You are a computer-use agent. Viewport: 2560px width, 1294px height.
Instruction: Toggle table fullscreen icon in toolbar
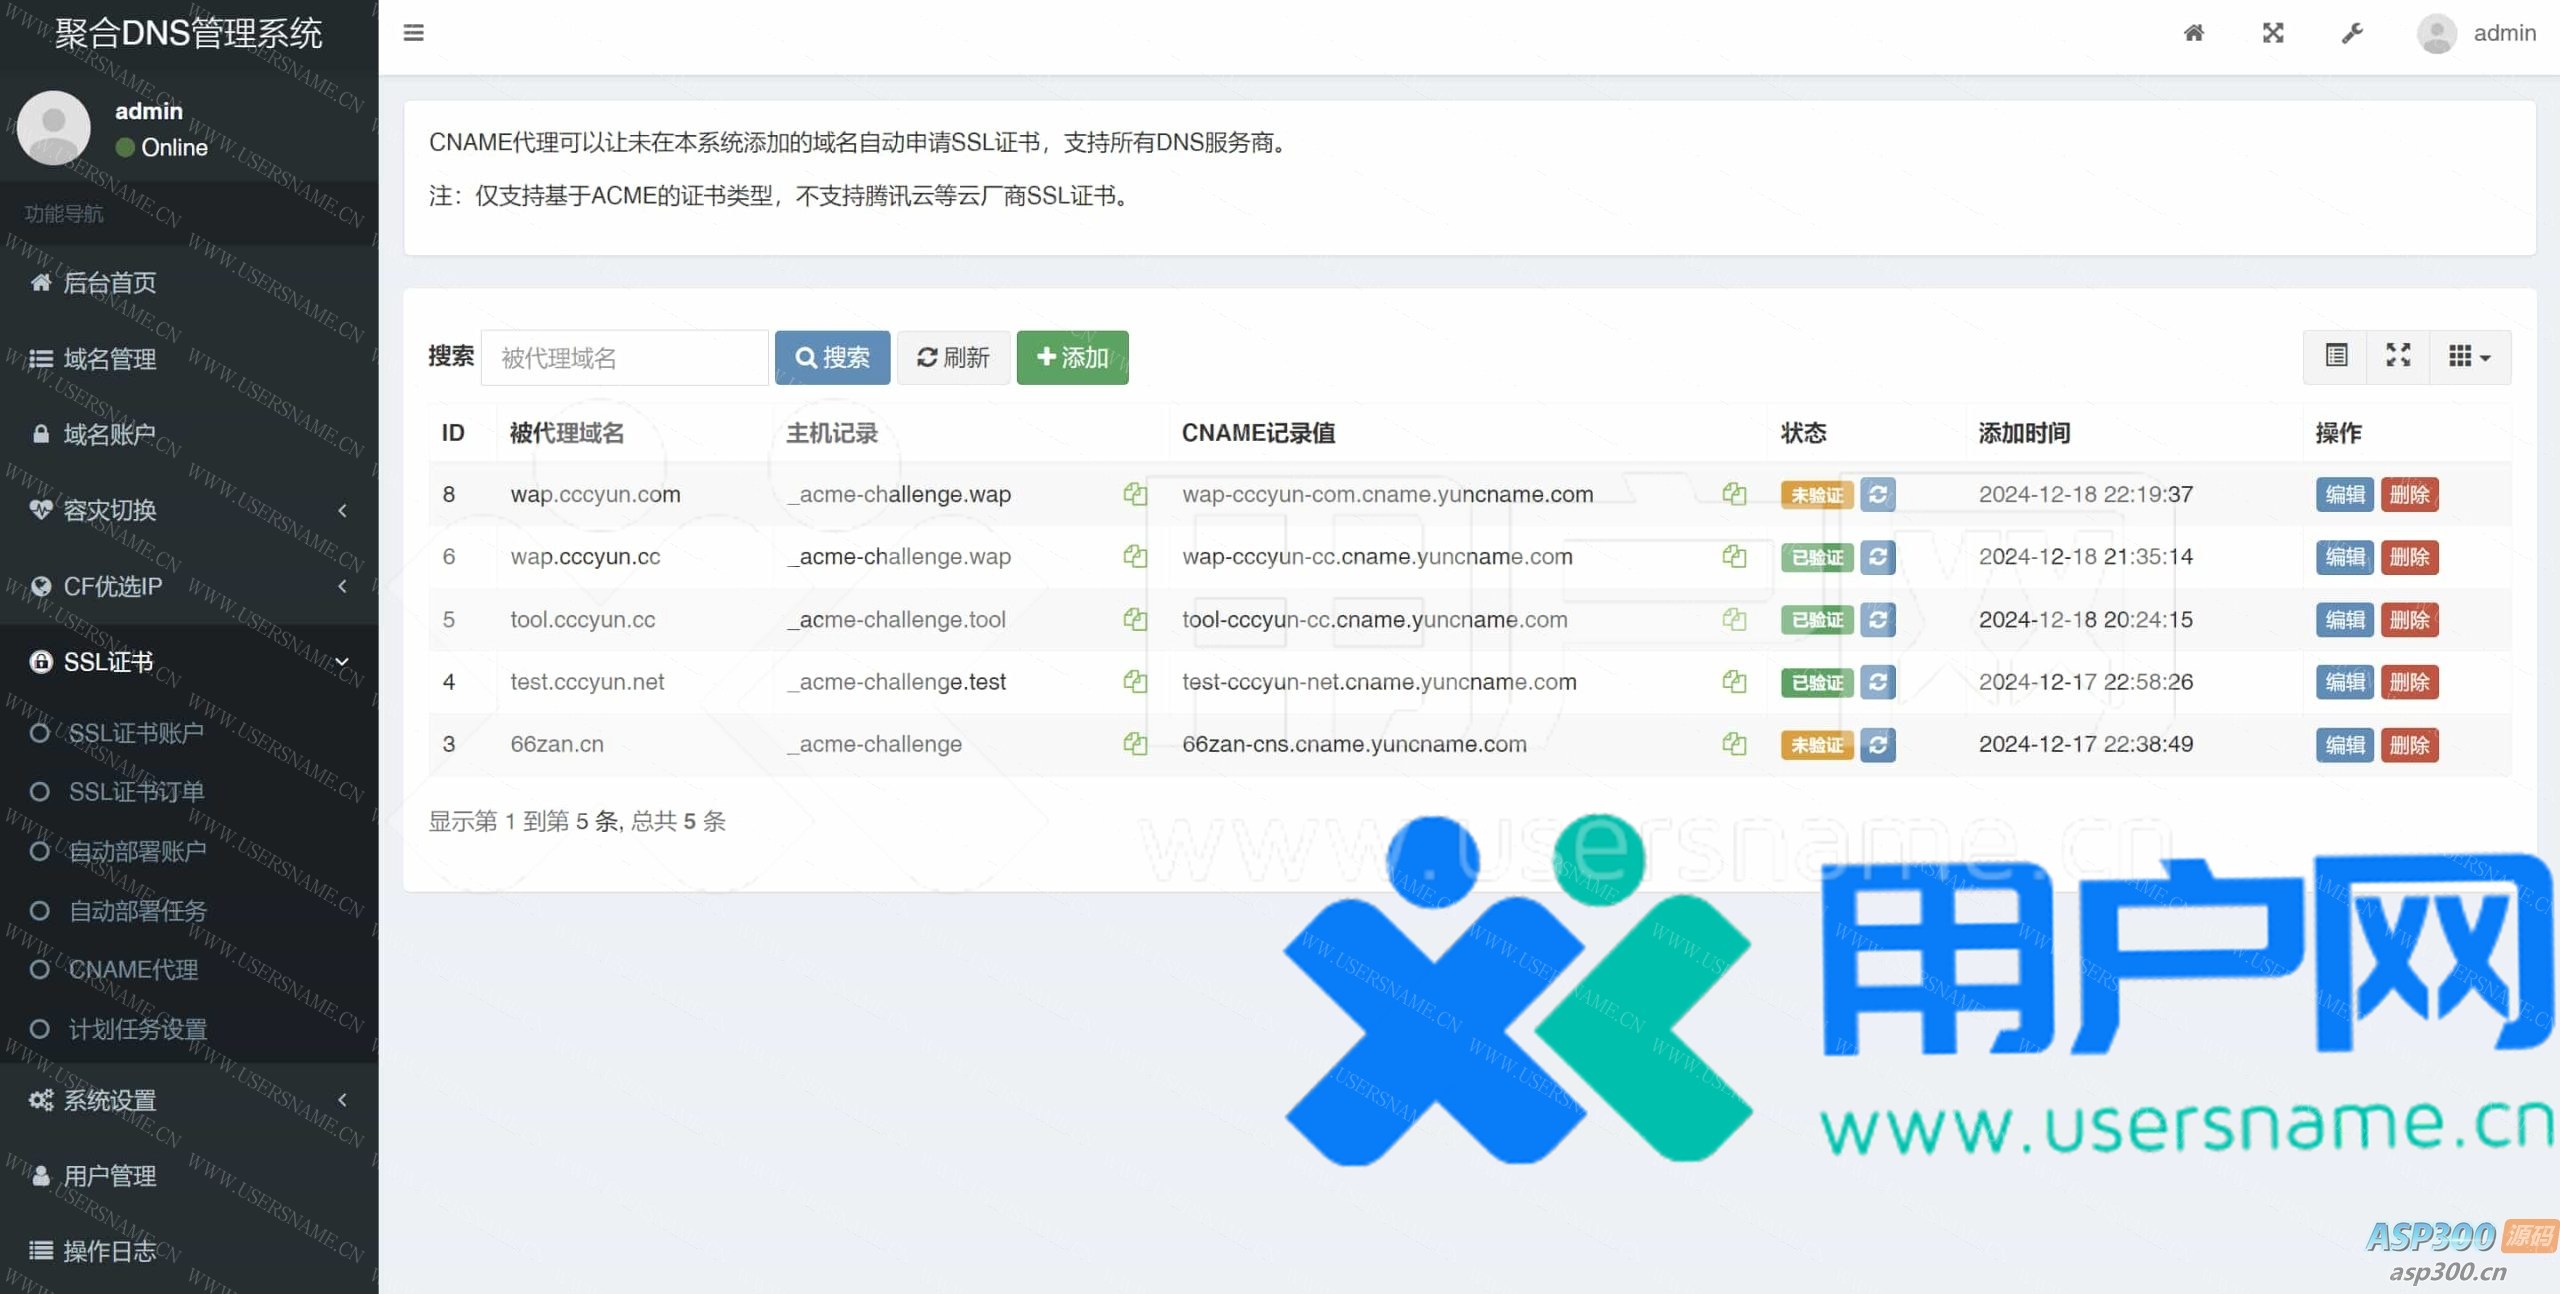click(x=2398, y=356)
